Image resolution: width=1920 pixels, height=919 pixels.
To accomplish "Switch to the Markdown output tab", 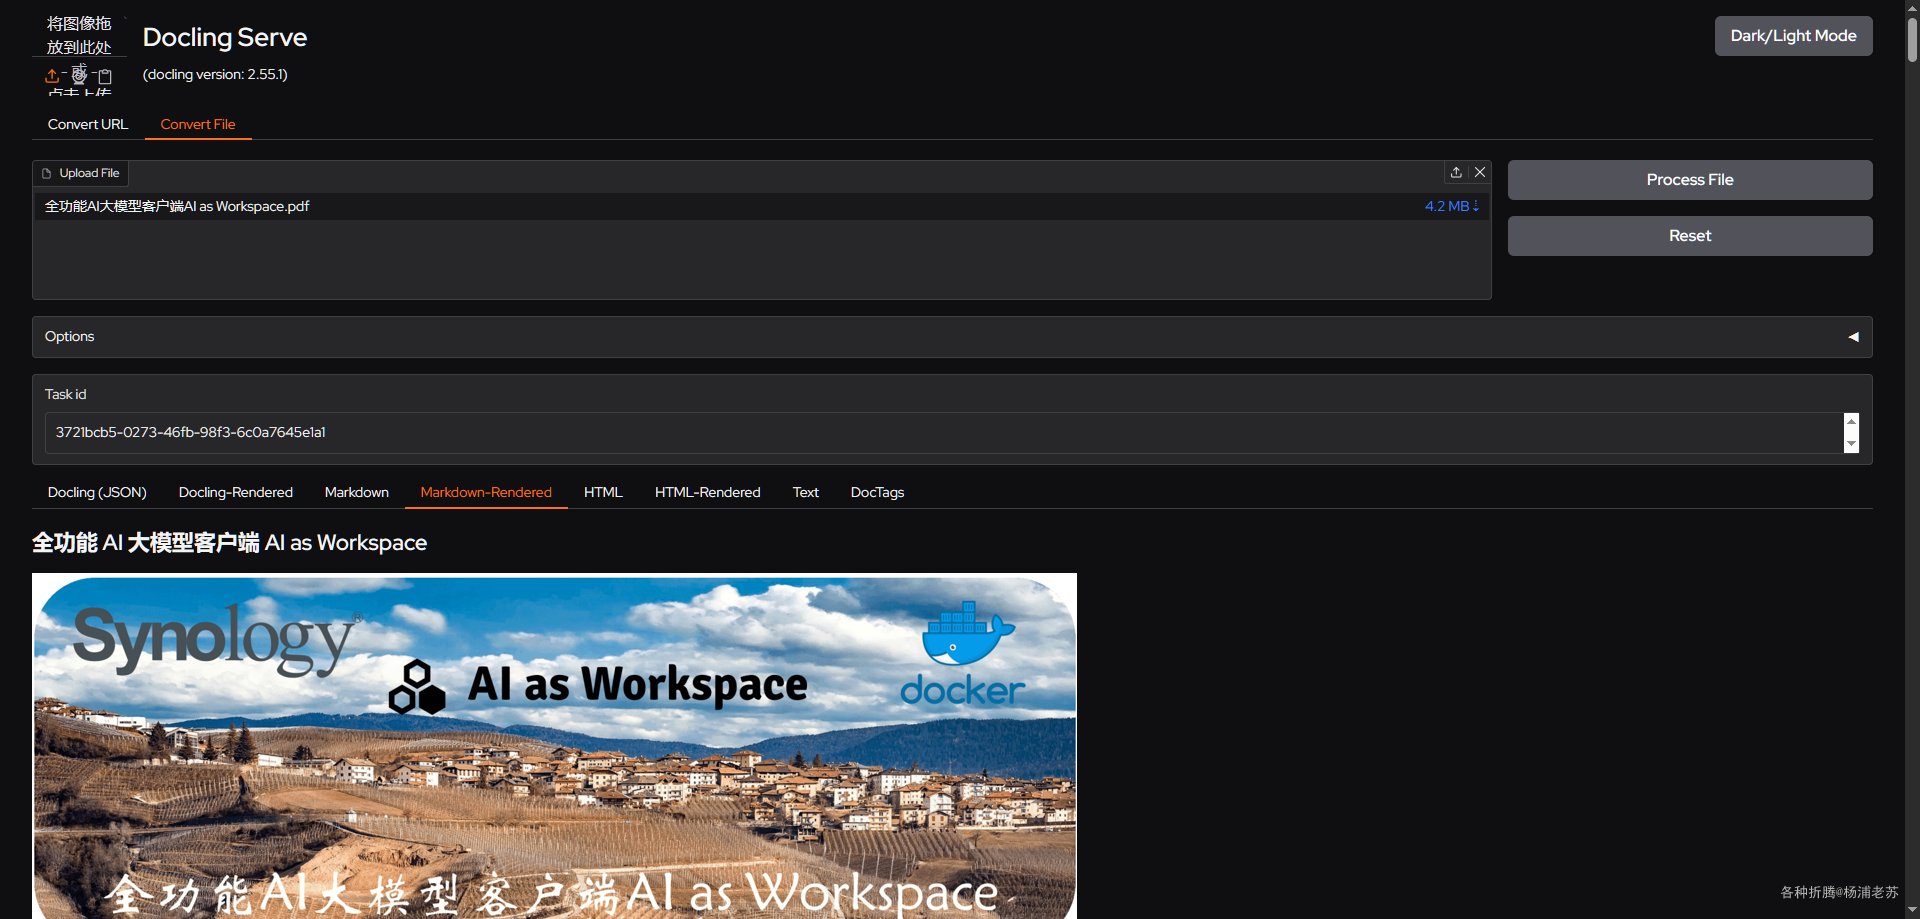I will (357, 492).
